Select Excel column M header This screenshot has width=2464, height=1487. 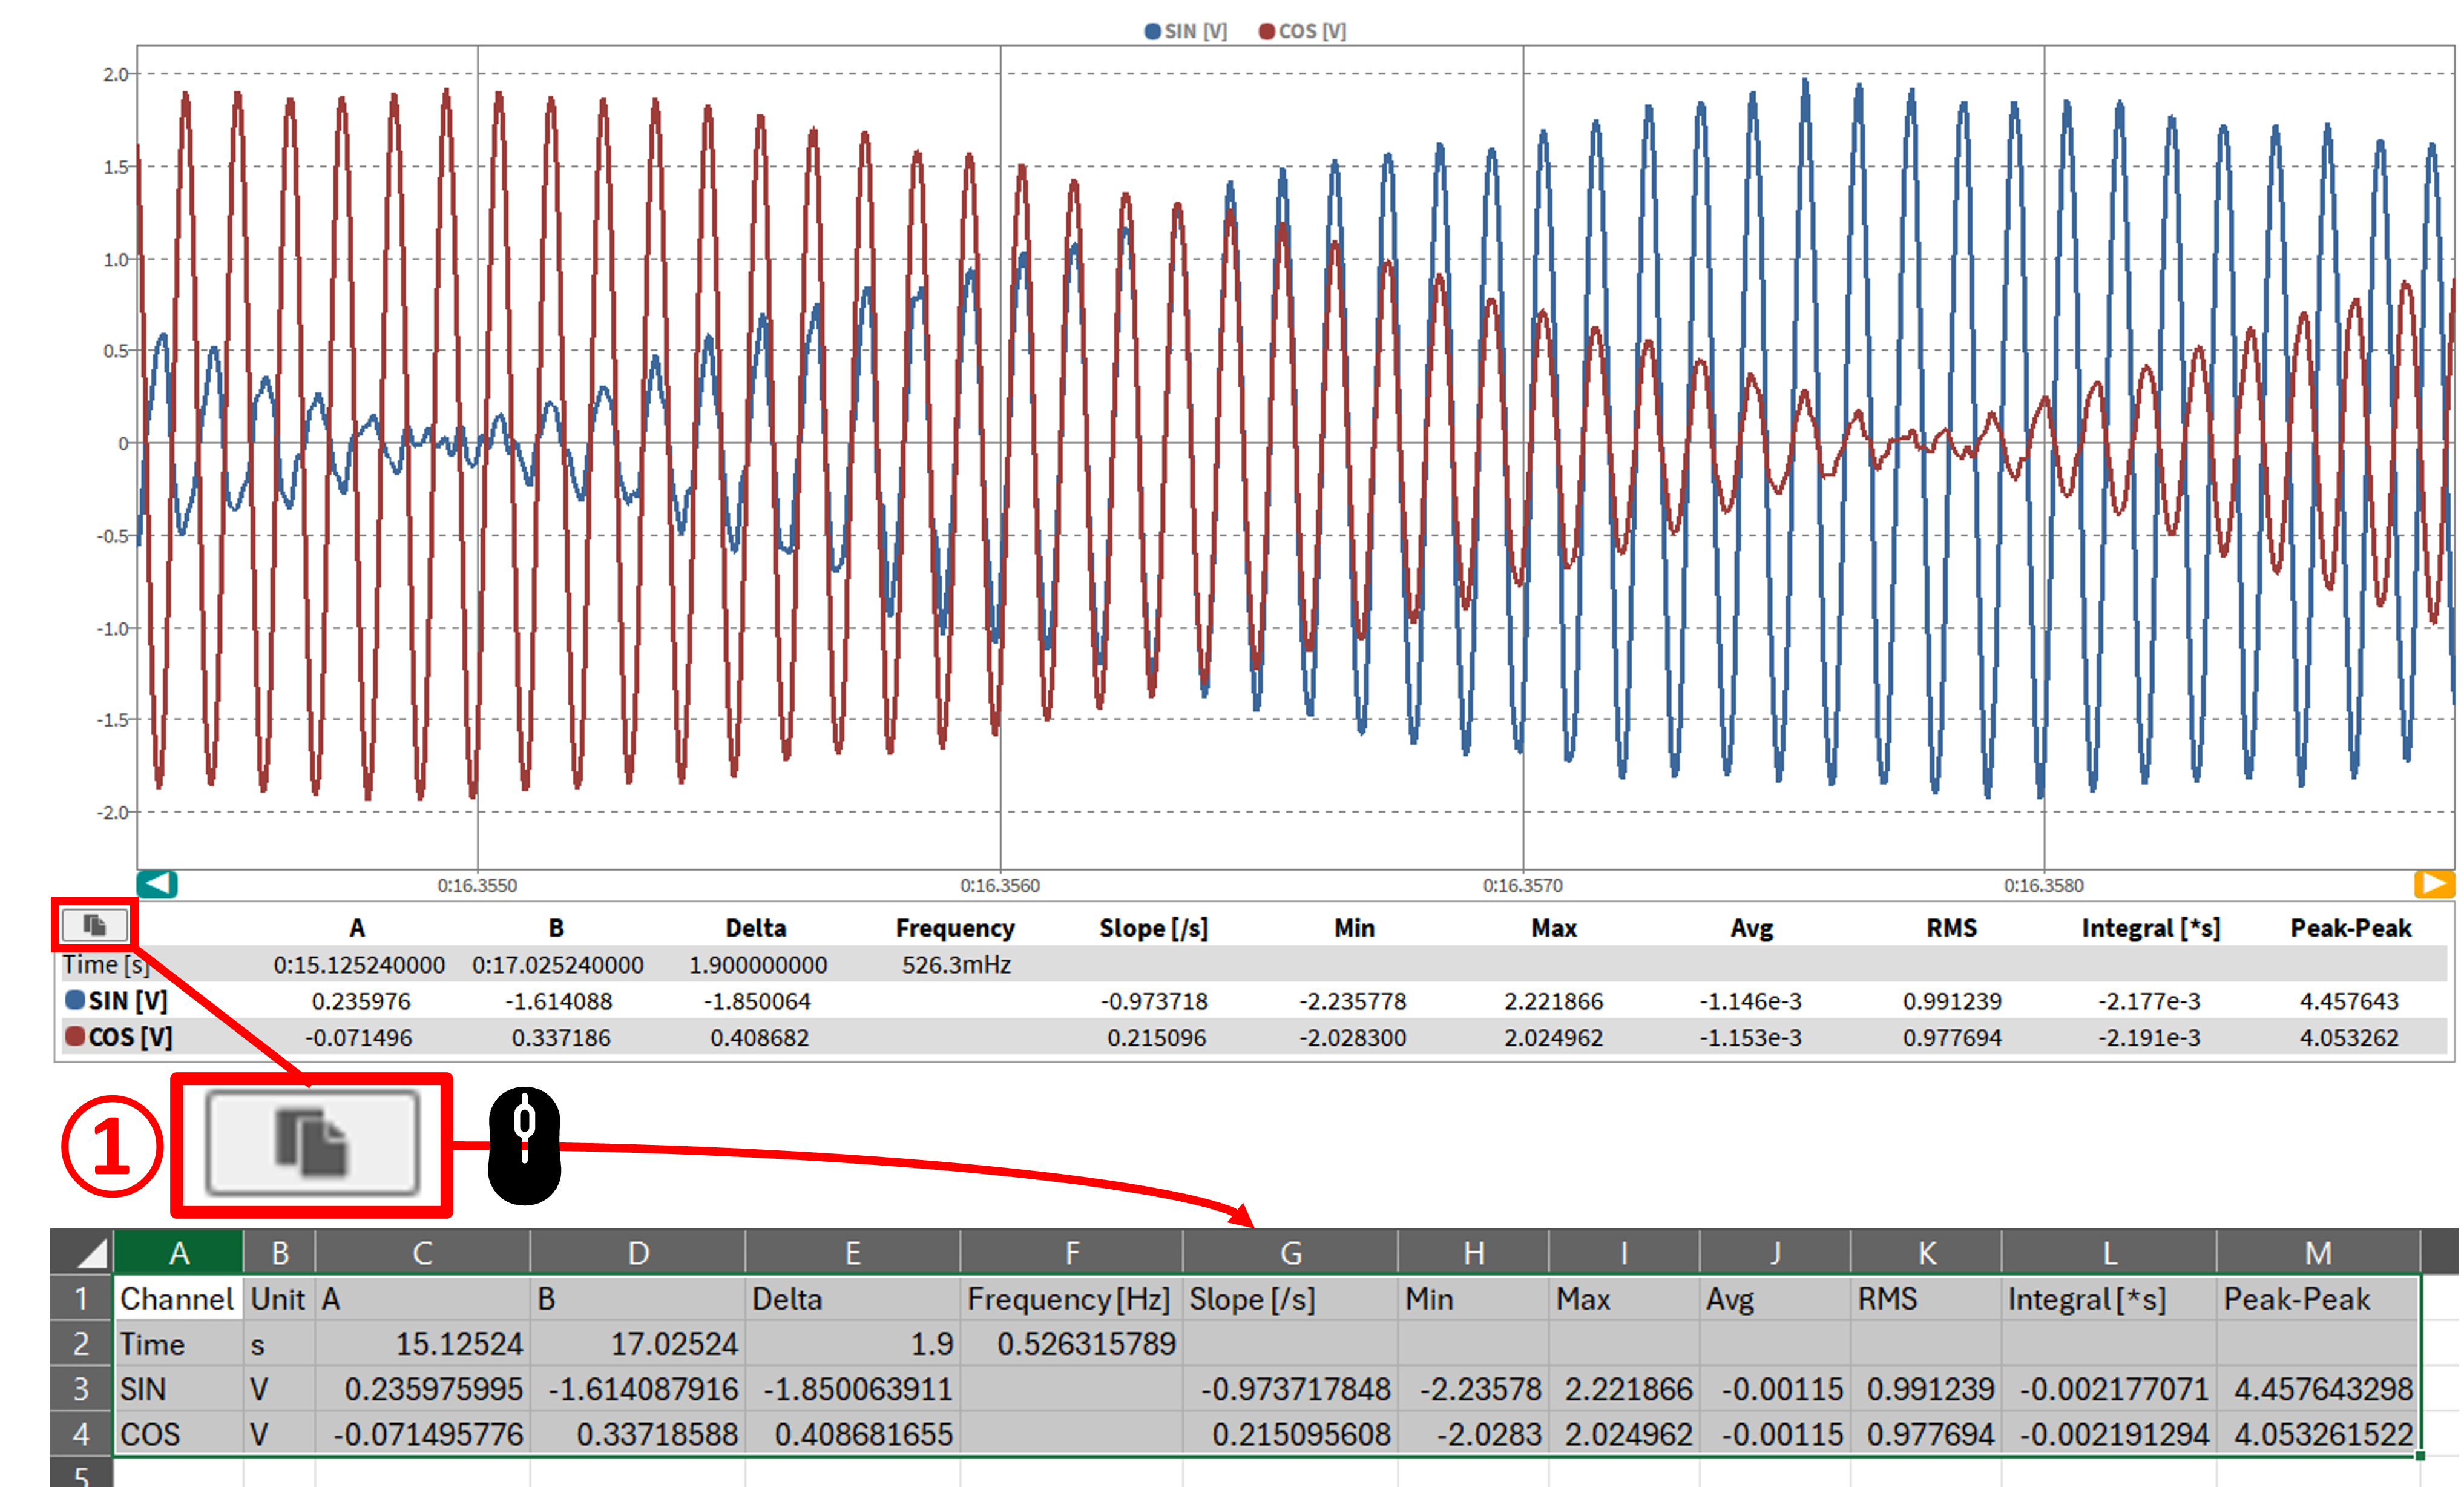(2318, 1253)
